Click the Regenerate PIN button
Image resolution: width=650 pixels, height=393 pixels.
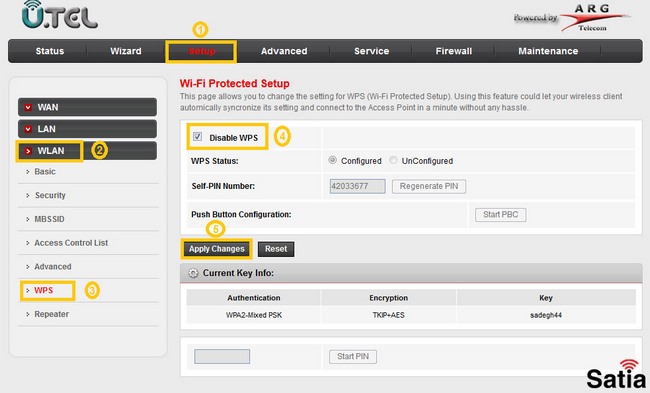click(x=429, y=186)
